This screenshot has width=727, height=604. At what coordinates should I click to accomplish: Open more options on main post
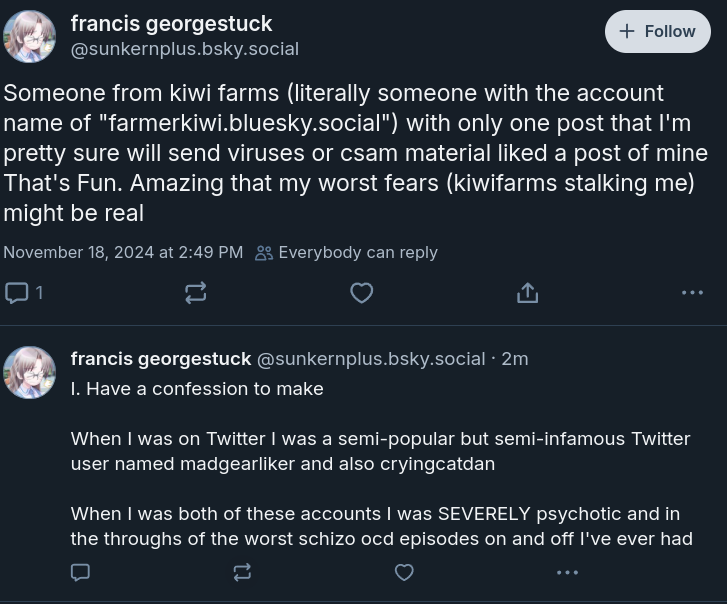(x=692, y=293)
